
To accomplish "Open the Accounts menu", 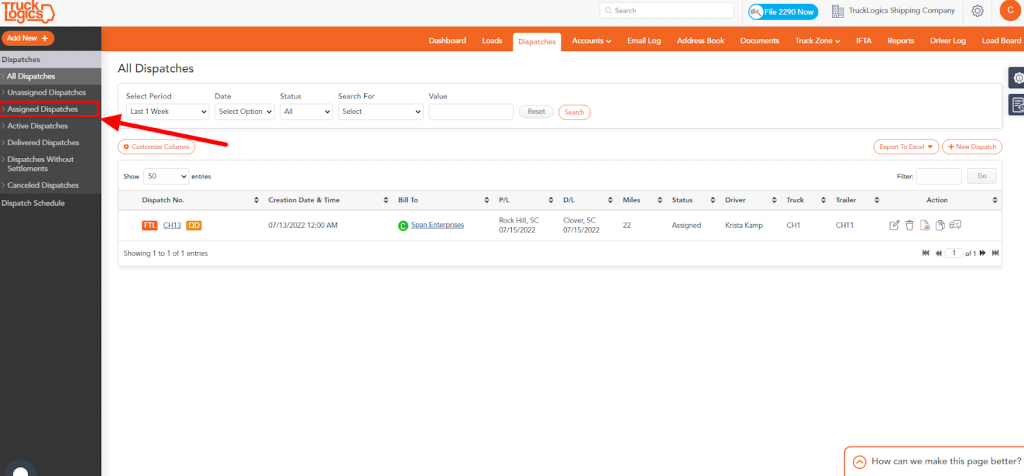I will (x=591, y=40).
